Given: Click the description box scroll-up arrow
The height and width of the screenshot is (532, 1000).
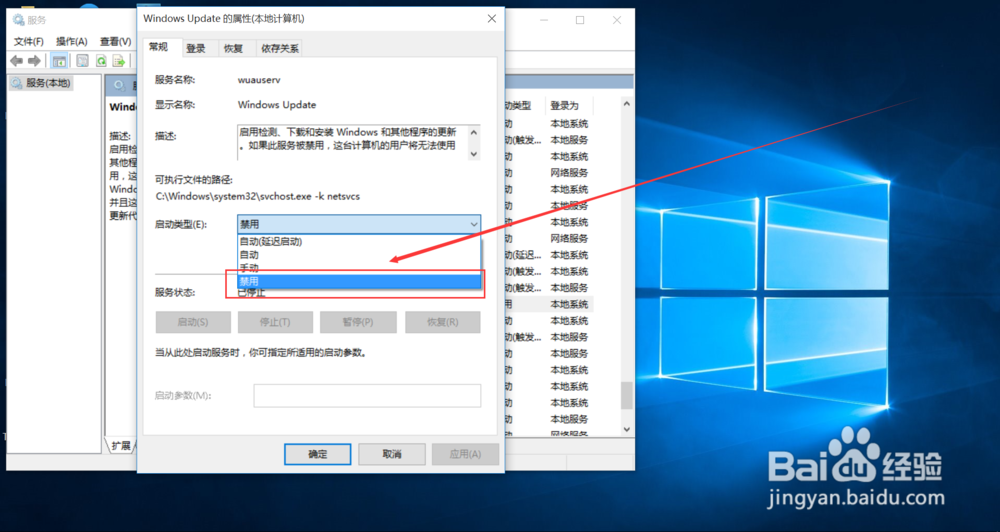Looking at the screenshot, I should tap(474, 132).
